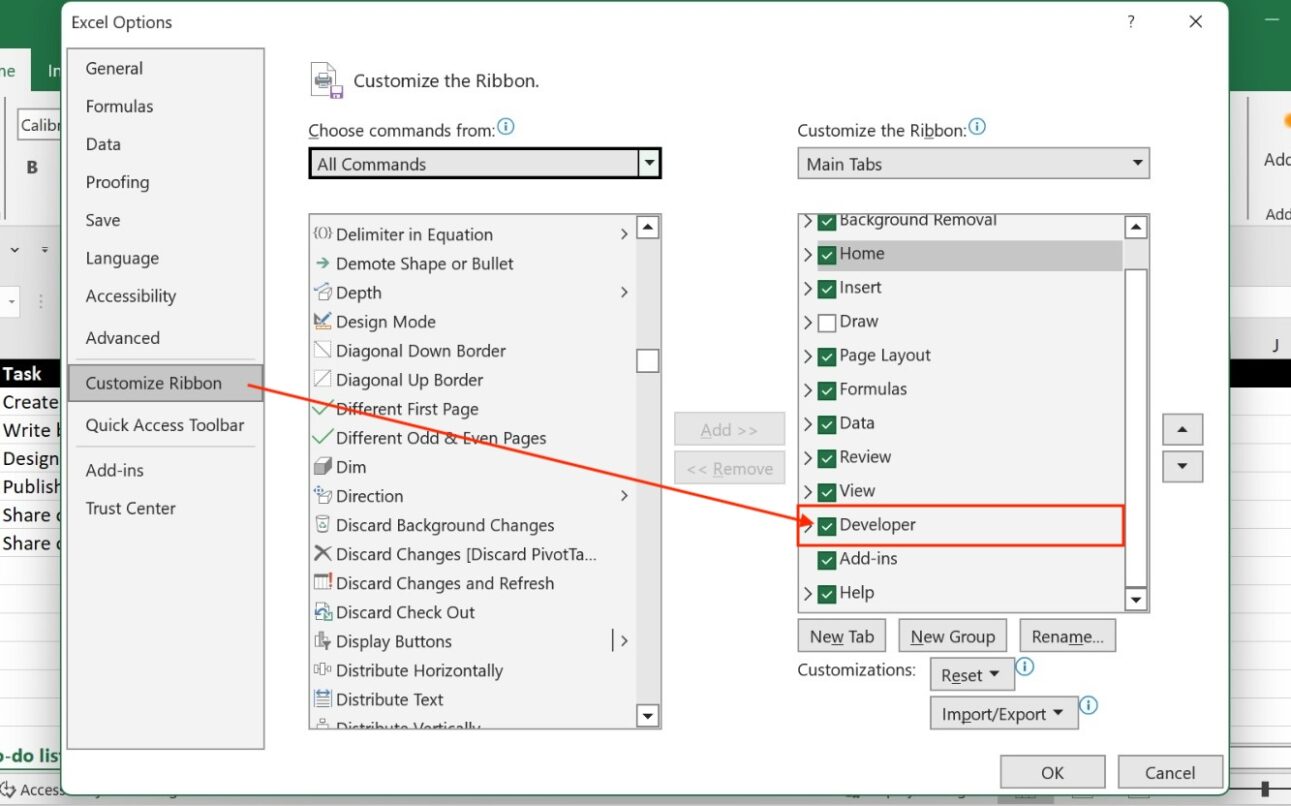The height and width of the screenshot is (806, 1291).
Task: Click the info icon next to Choose commands from
Action: [x=506, y=127]
